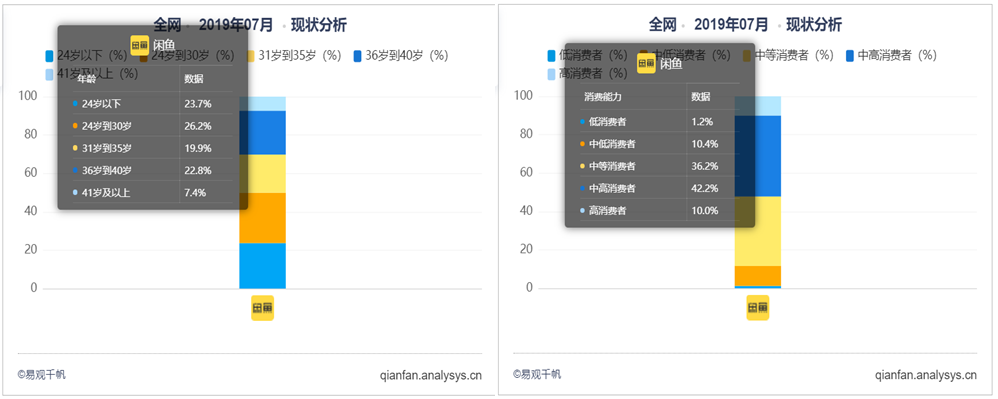The image size is (998, 399).
Task: Click the 1.2% value in the consumption tooltip
Action: [x=703, y=121]
